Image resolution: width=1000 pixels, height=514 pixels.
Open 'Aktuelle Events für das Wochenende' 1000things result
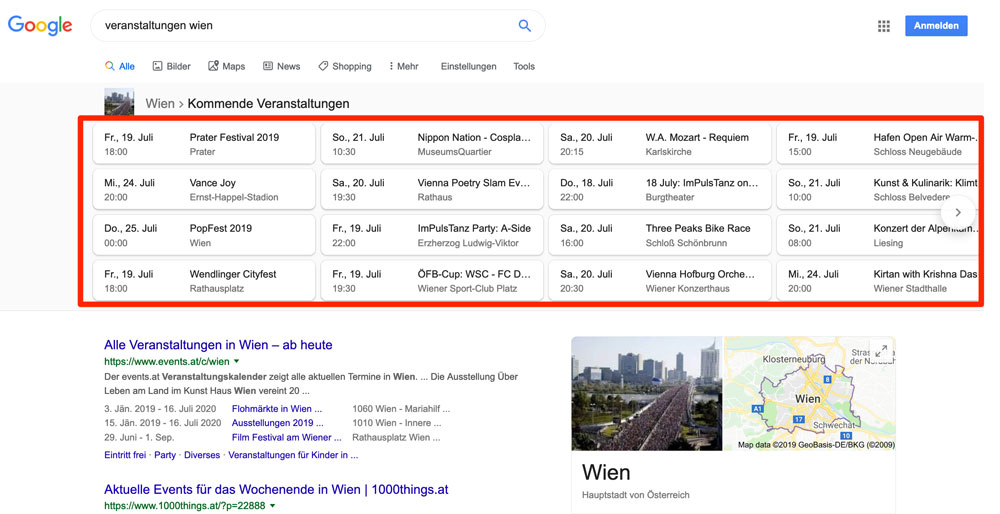276,490
